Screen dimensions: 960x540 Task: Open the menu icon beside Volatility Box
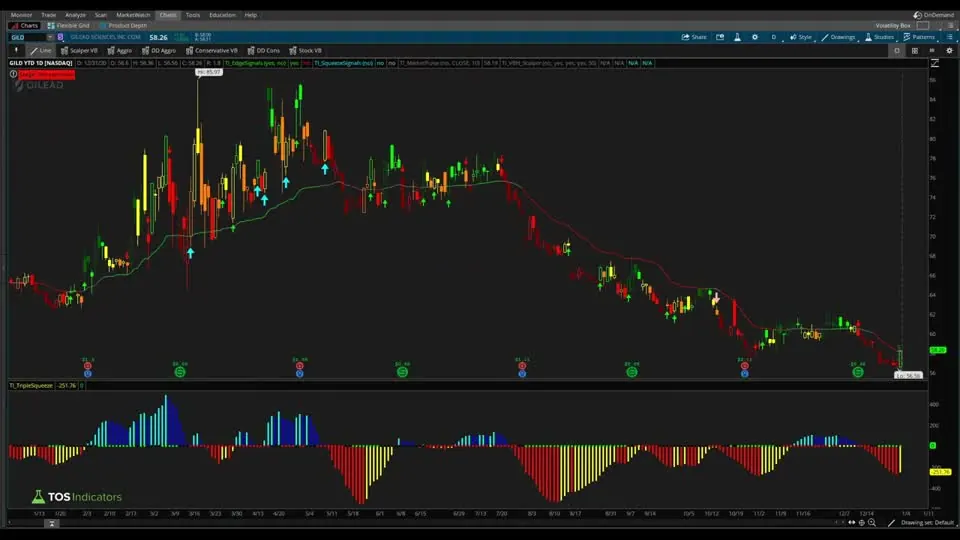(950, 26)
